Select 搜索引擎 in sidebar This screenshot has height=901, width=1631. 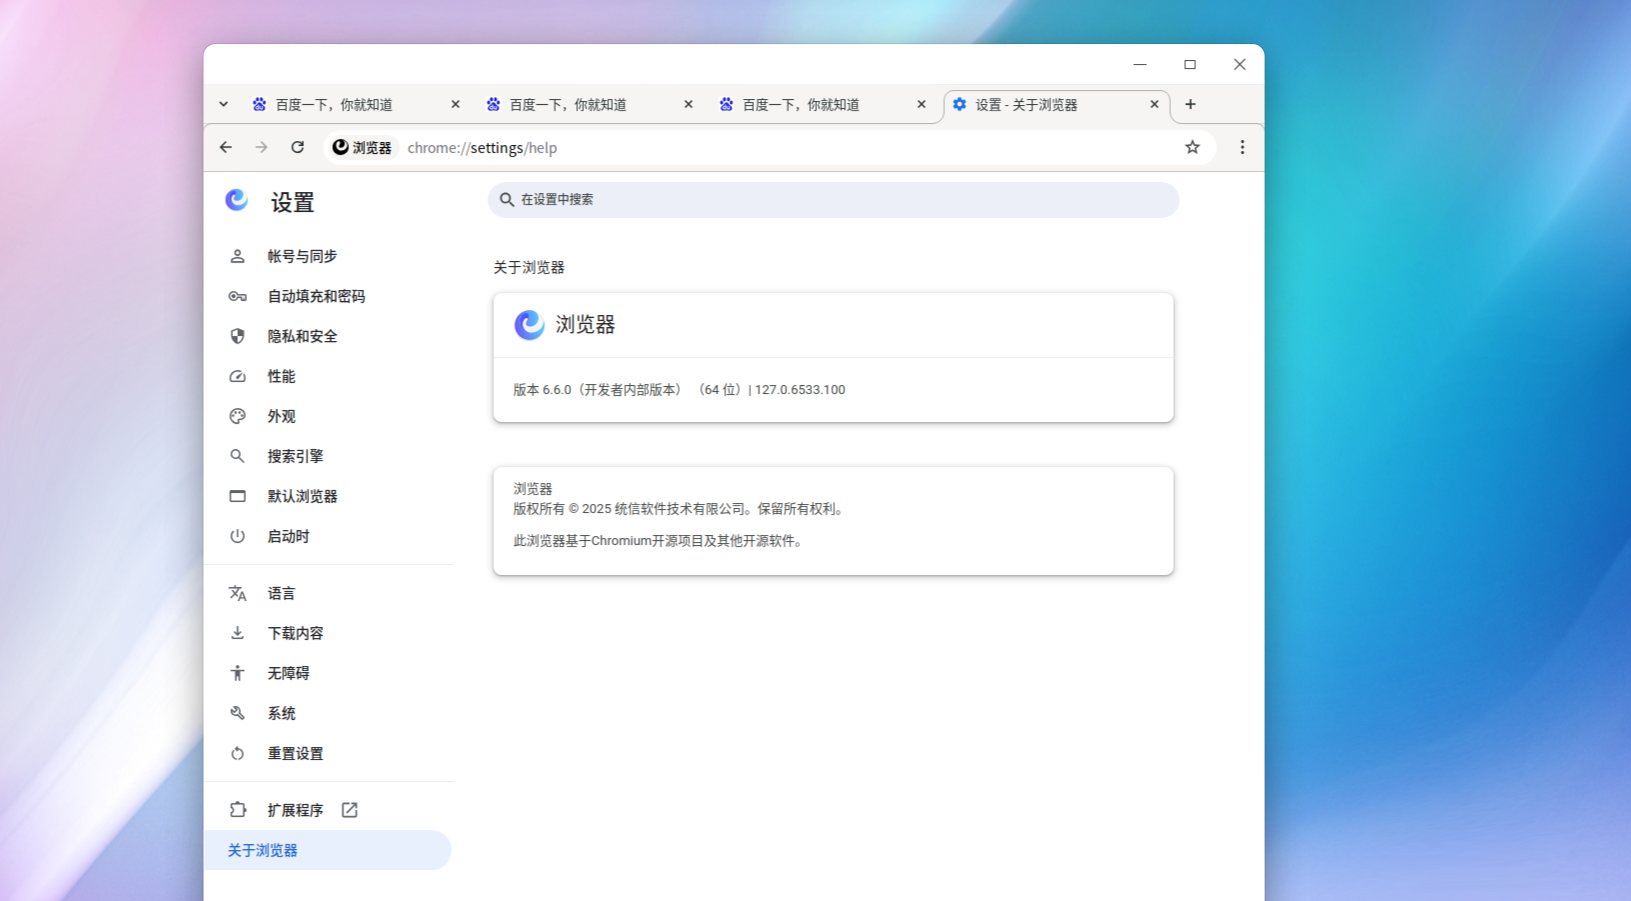(x=328, y=456)
